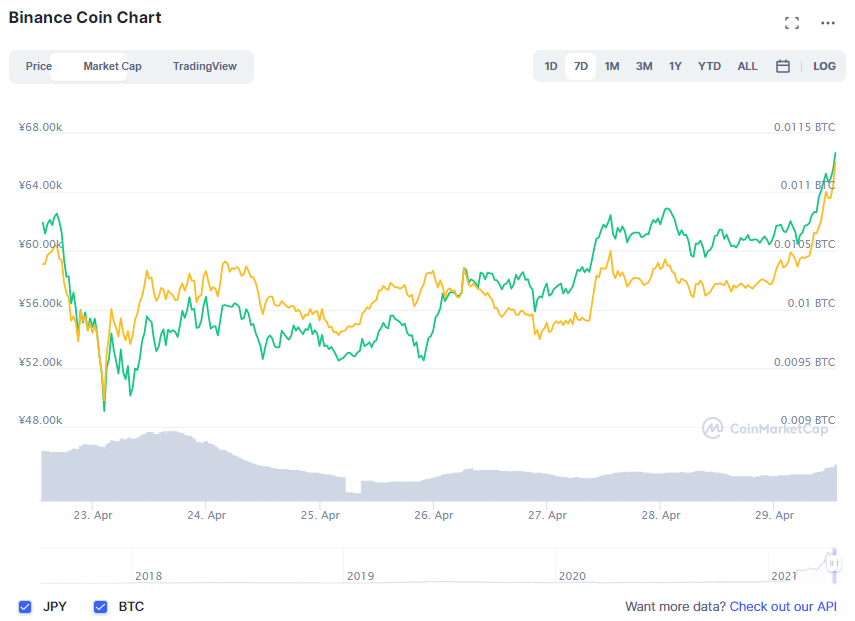Image resolution: width=855 pixels, height=621 pixels.
Task: Select the ALL time range
Action: (748, 67)
